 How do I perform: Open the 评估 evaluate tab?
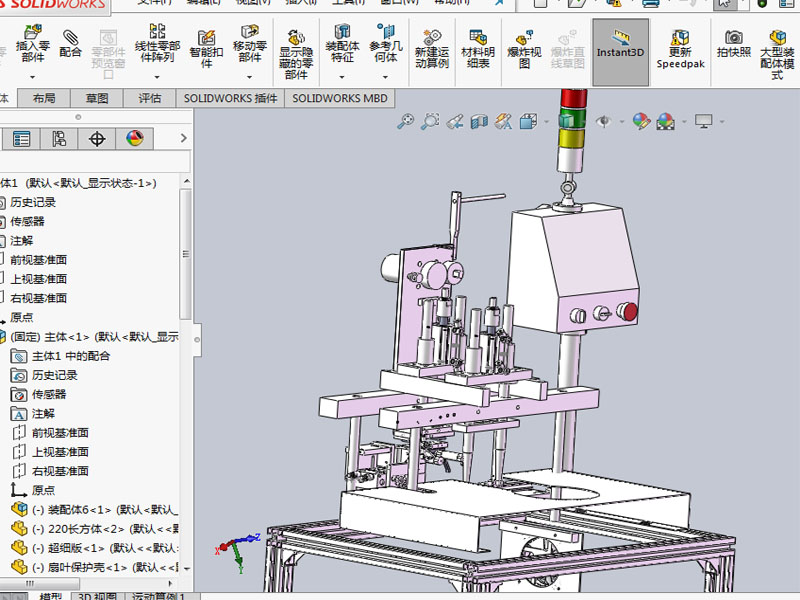149,98
